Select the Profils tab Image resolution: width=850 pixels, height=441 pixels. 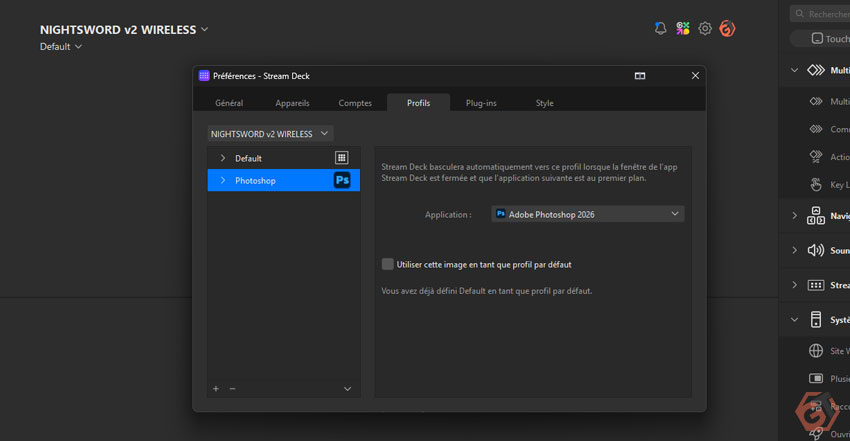[418, 102]
